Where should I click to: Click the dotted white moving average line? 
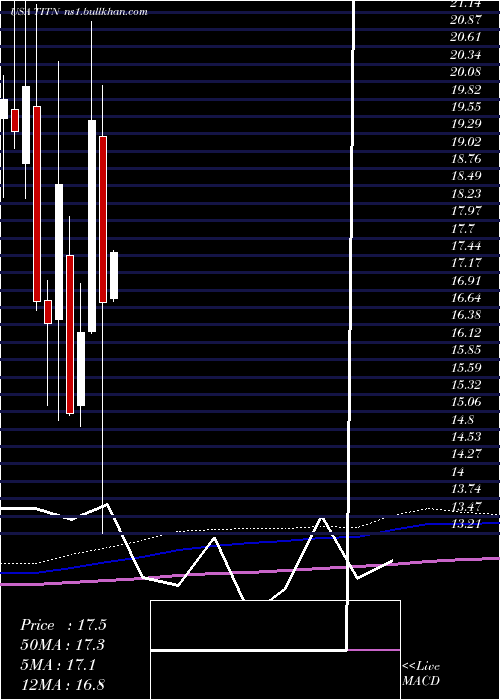tap(250, 529)
